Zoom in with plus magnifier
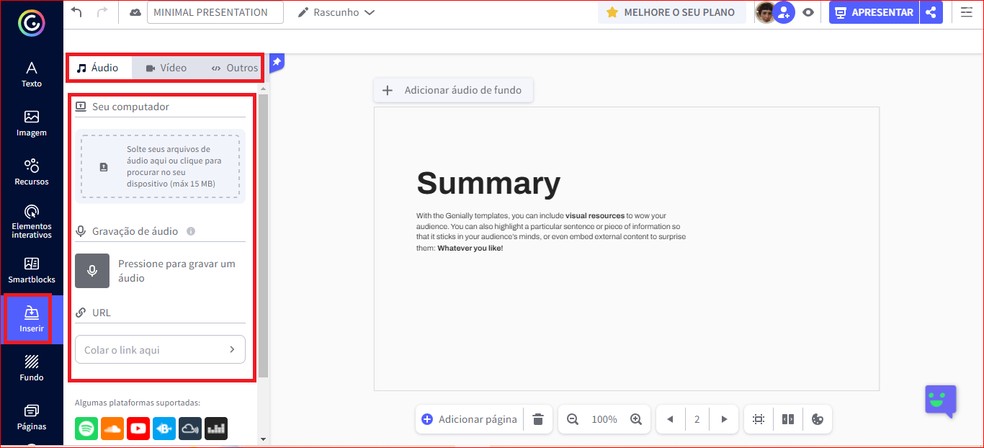Viewport: 984px width, 448px height. 636,419
